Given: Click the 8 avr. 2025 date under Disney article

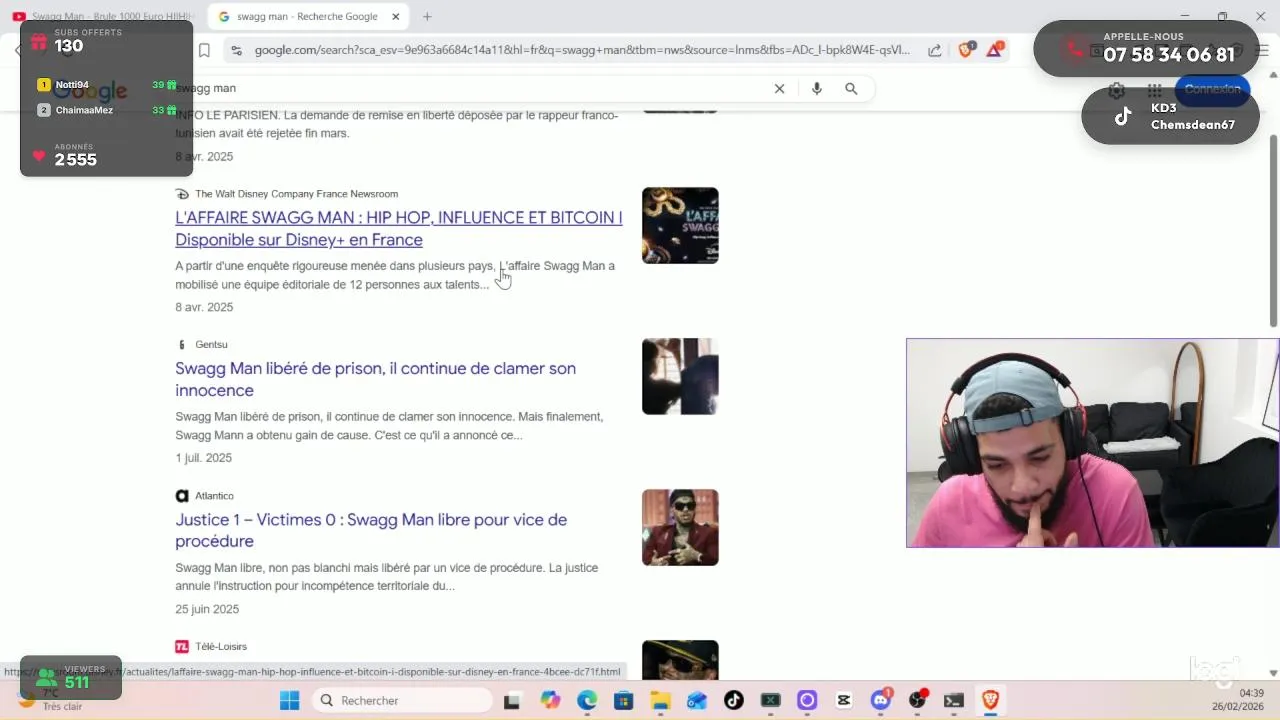Looking at the screenshot, I should [204, 307].
